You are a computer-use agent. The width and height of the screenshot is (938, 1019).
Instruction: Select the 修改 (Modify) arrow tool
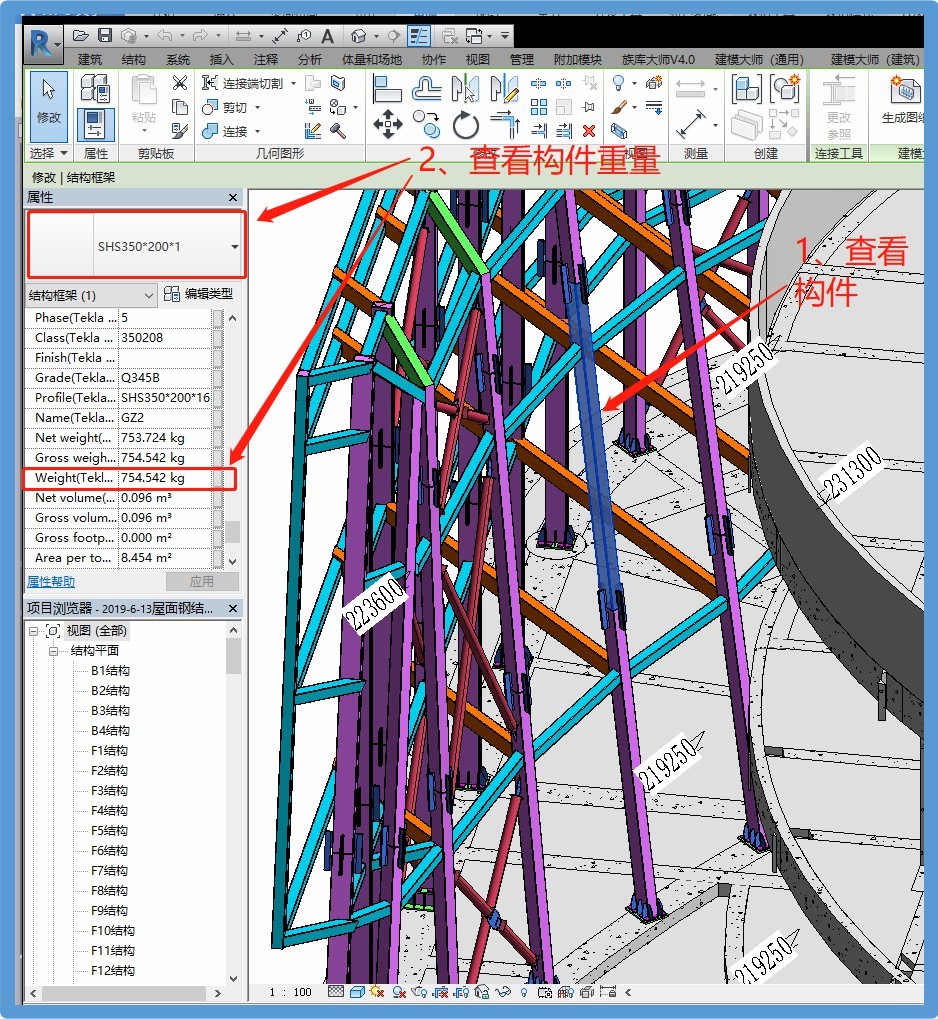49,106
